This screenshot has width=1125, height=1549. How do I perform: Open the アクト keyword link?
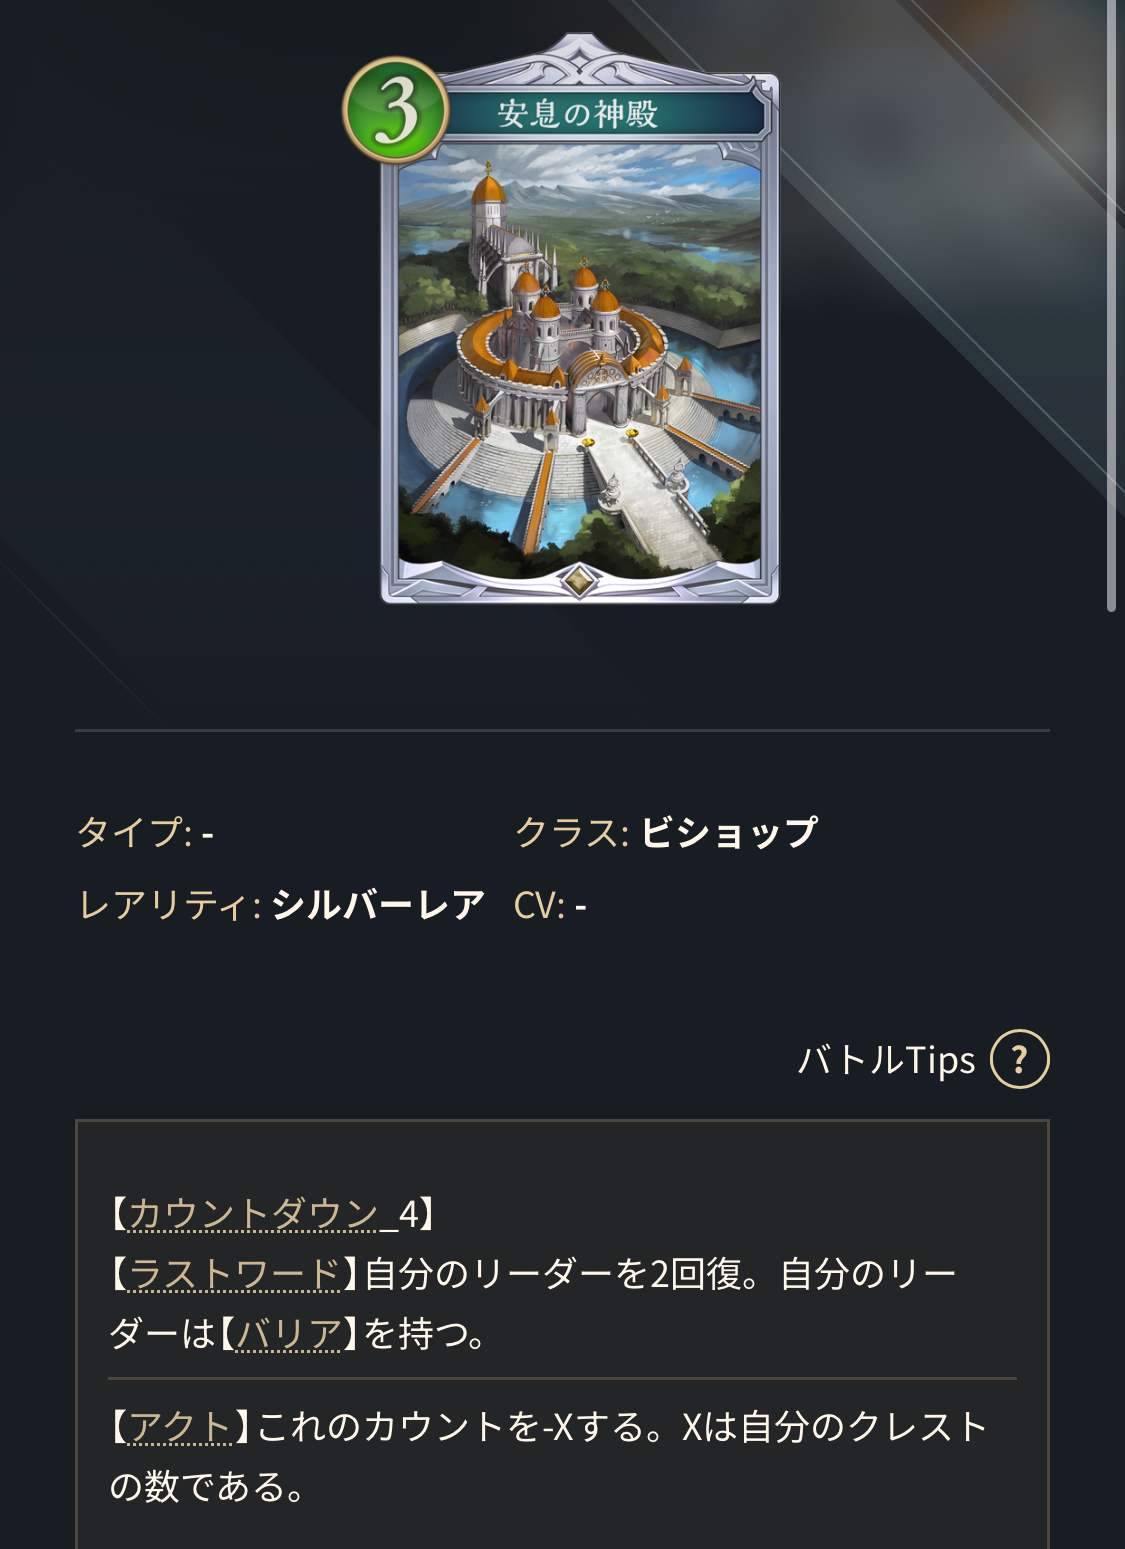pyautogui.click(x=181, y=1427)
